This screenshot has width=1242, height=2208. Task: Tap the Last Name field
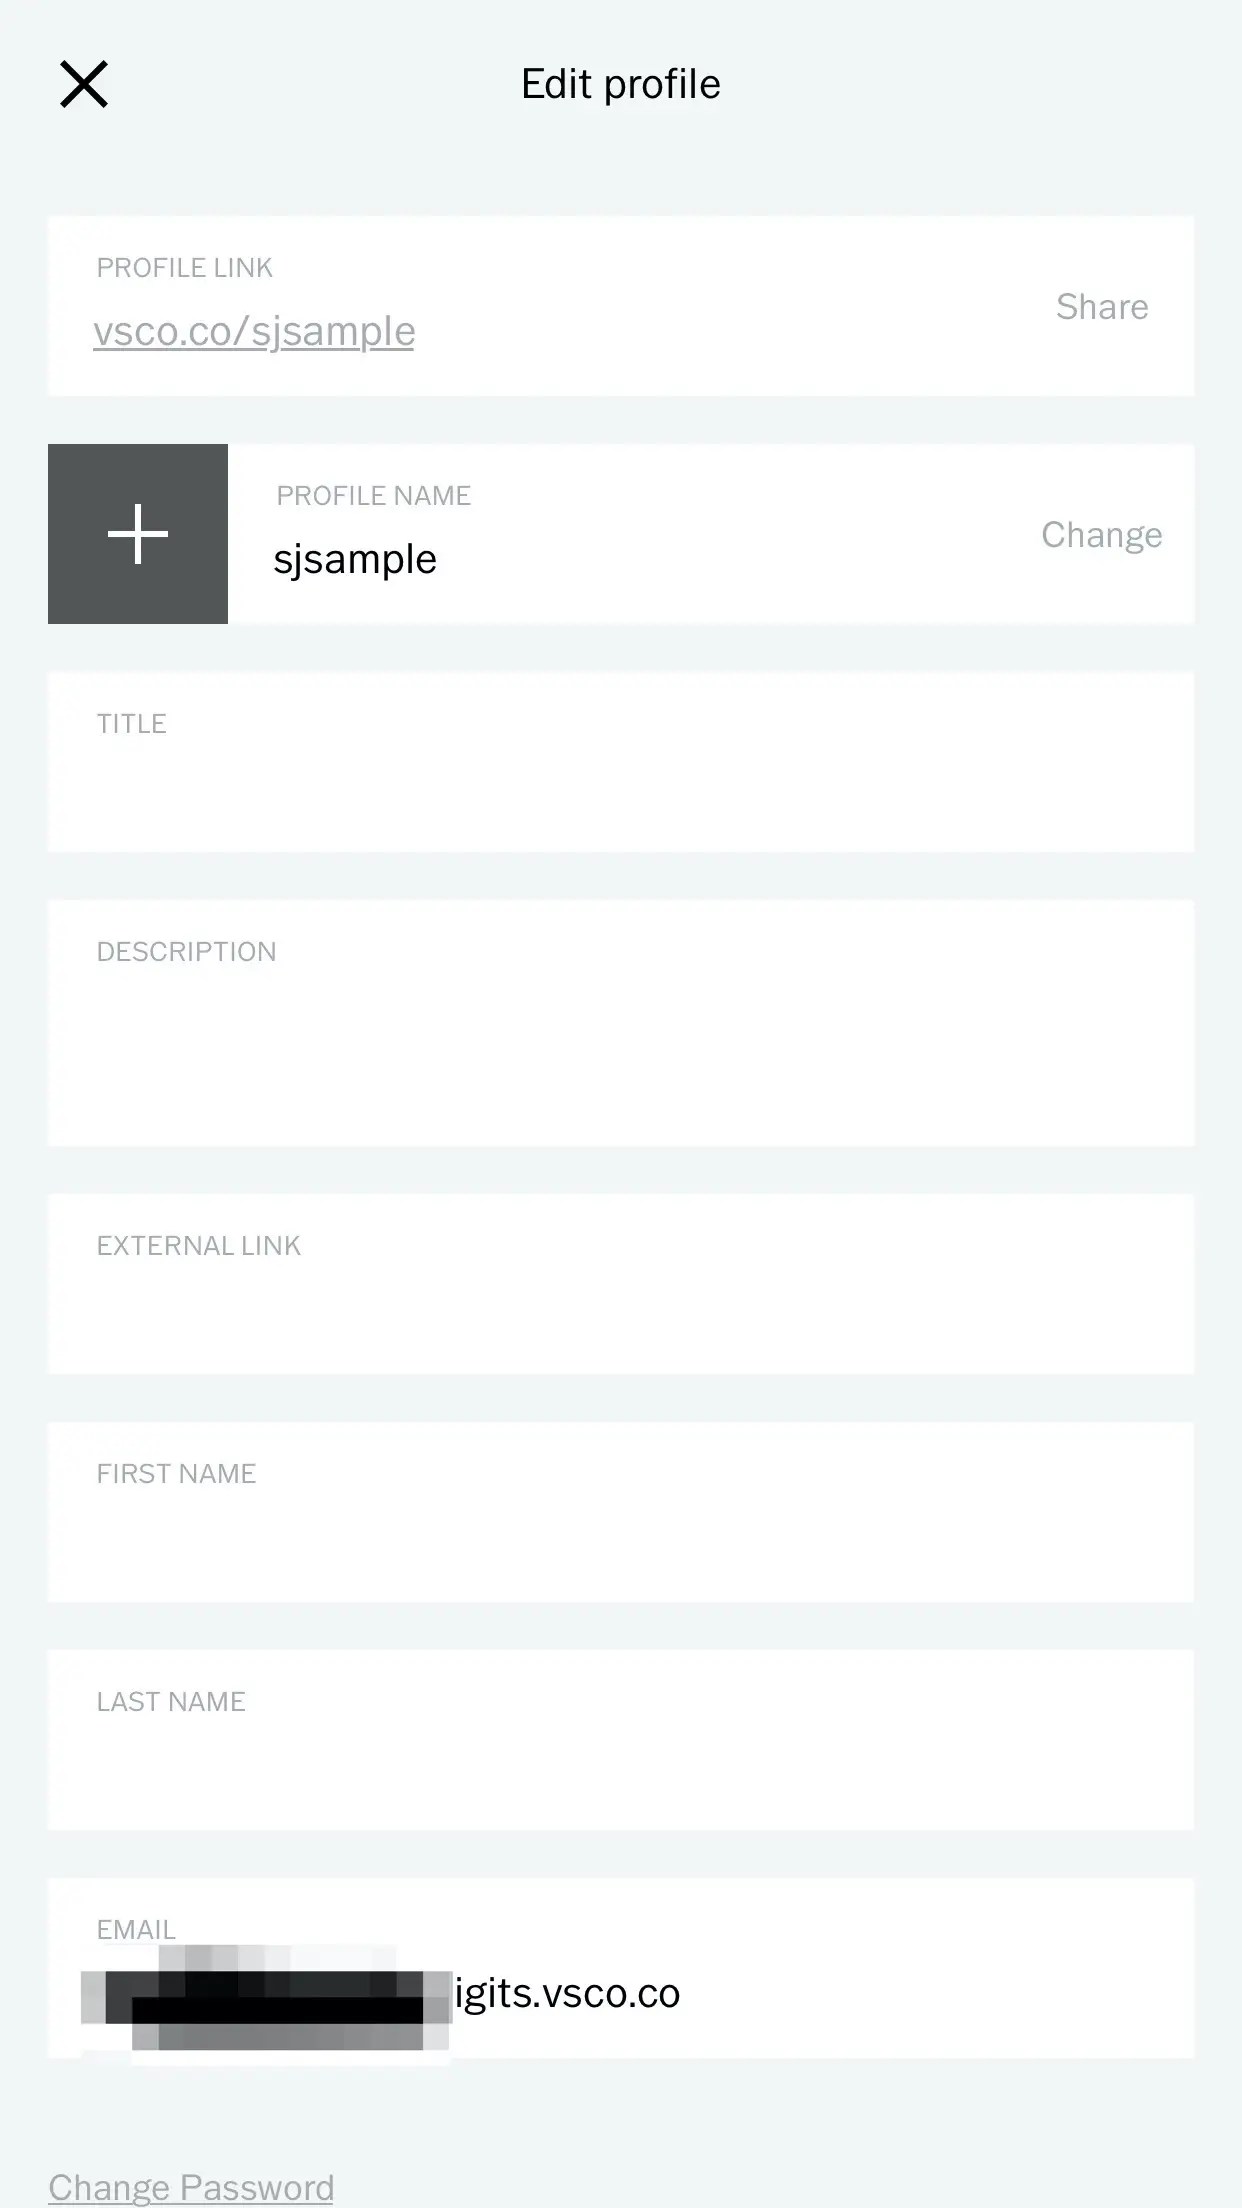tap(621, 1740)
